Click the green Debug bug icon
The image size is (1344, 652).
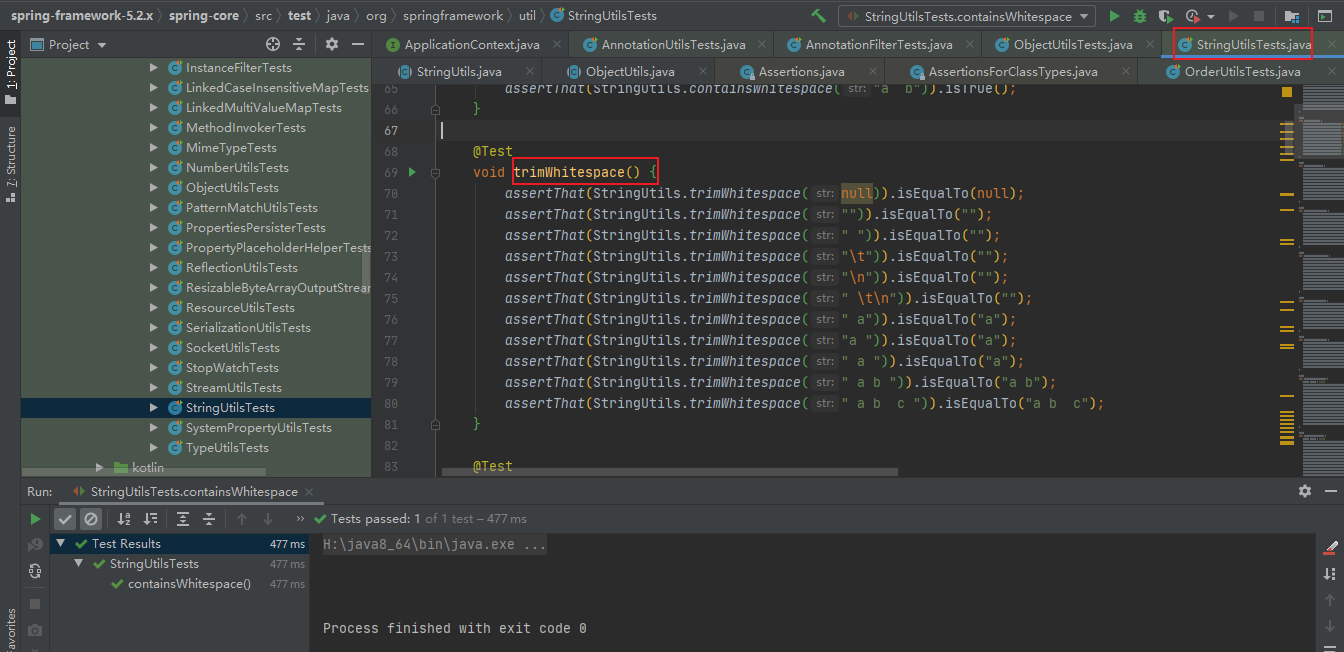point(1140,16)
